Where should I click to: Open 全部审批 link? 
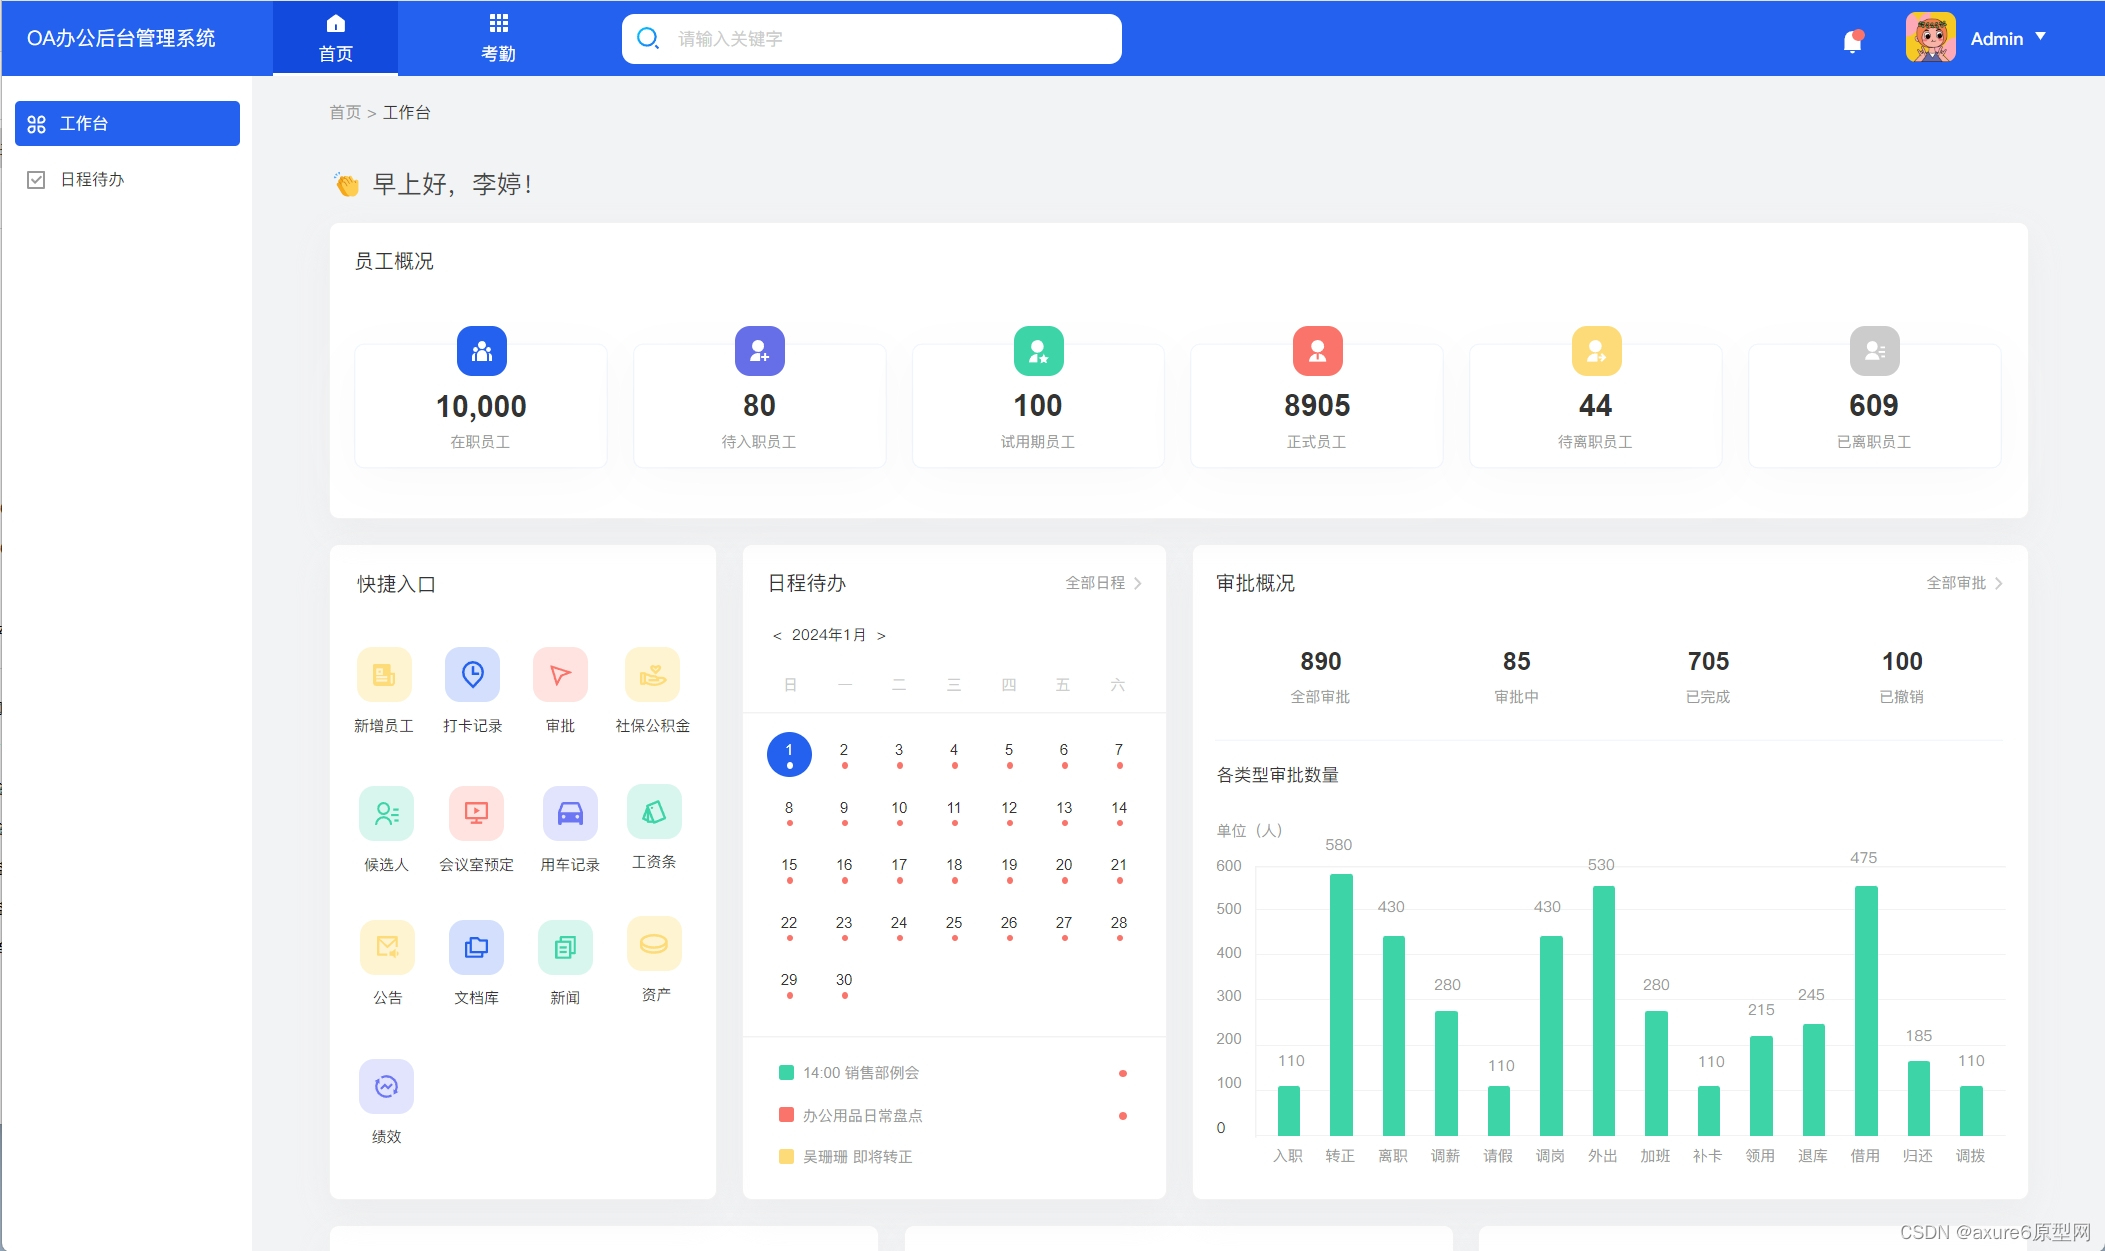coord(1955,583)
